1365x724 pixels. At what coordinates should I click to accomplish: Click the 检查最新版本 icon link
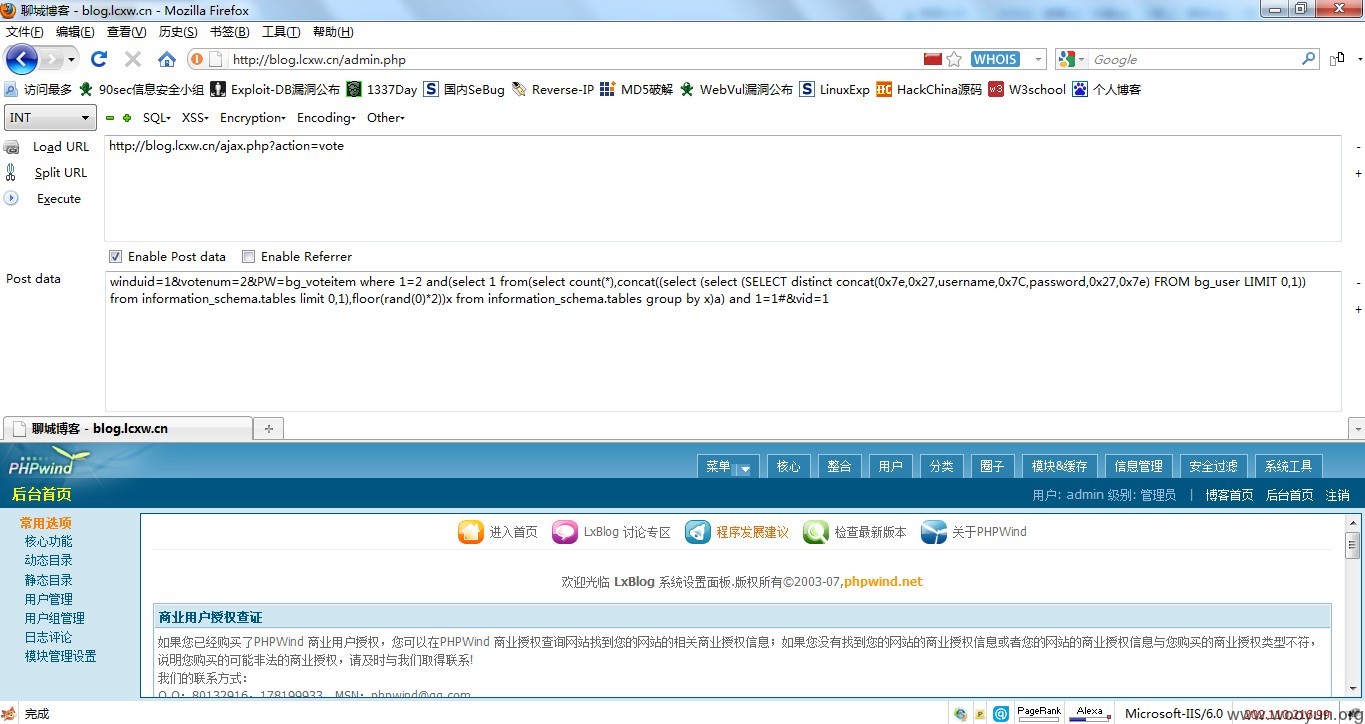pos(855,532)
